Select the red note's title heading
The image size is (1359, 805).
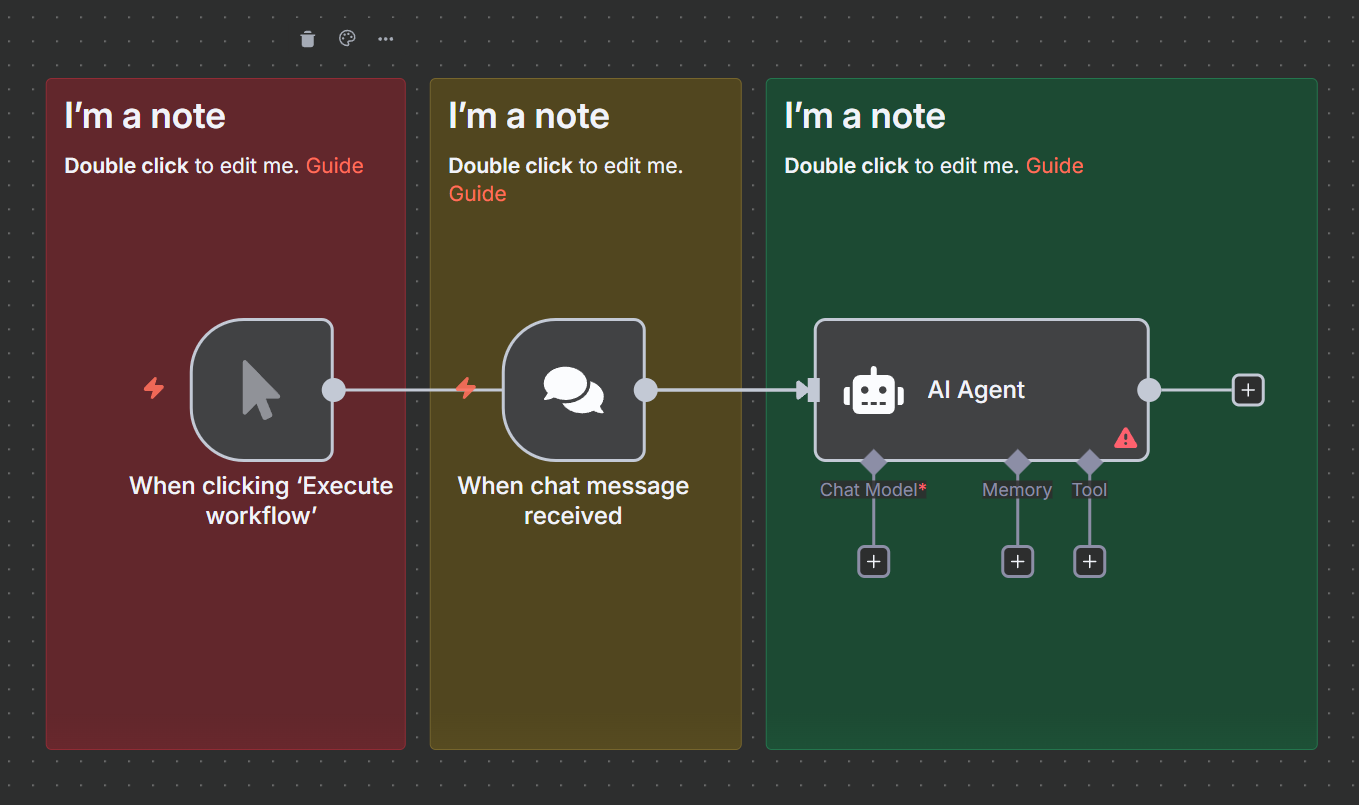[x=145, y=116]
